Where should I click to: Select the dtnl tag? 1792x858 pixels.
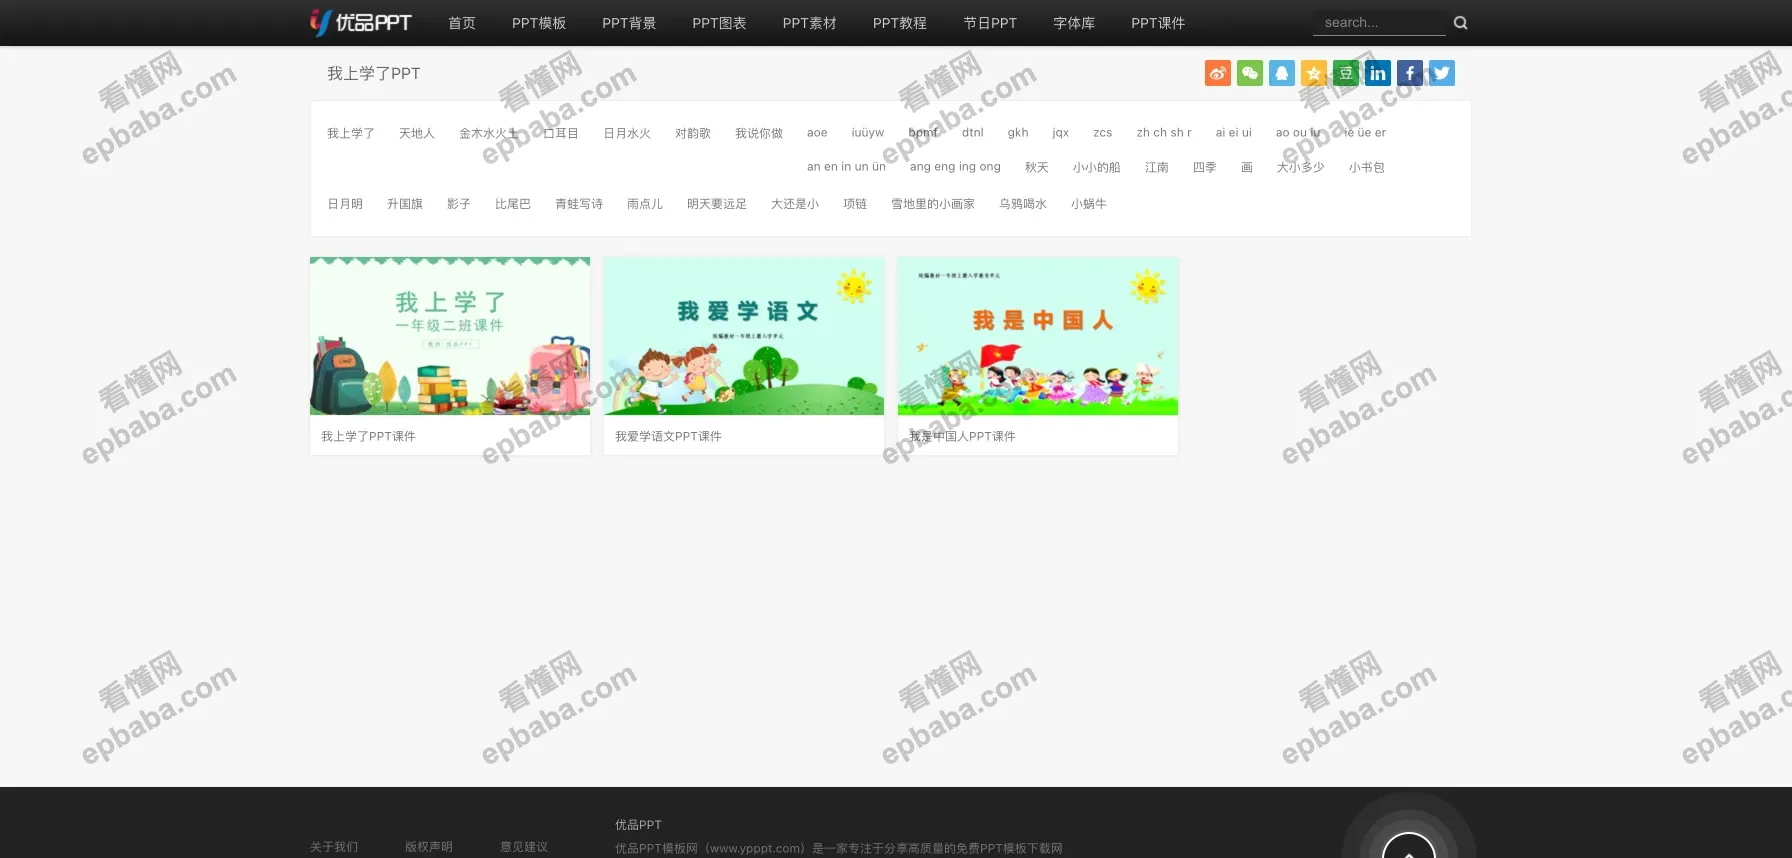coord(973,133)
